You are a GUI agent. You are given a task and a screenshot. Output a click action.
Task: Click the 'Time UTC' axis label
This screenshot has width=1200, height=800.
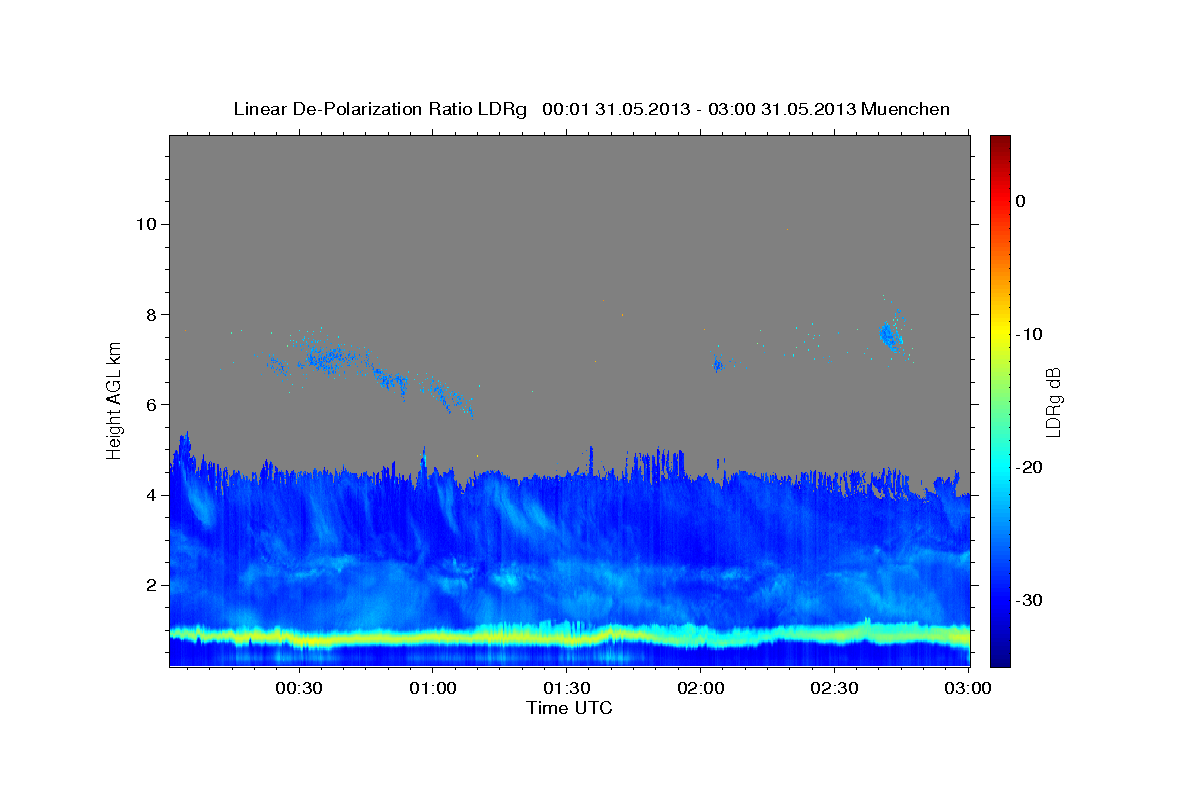[569, 708]
